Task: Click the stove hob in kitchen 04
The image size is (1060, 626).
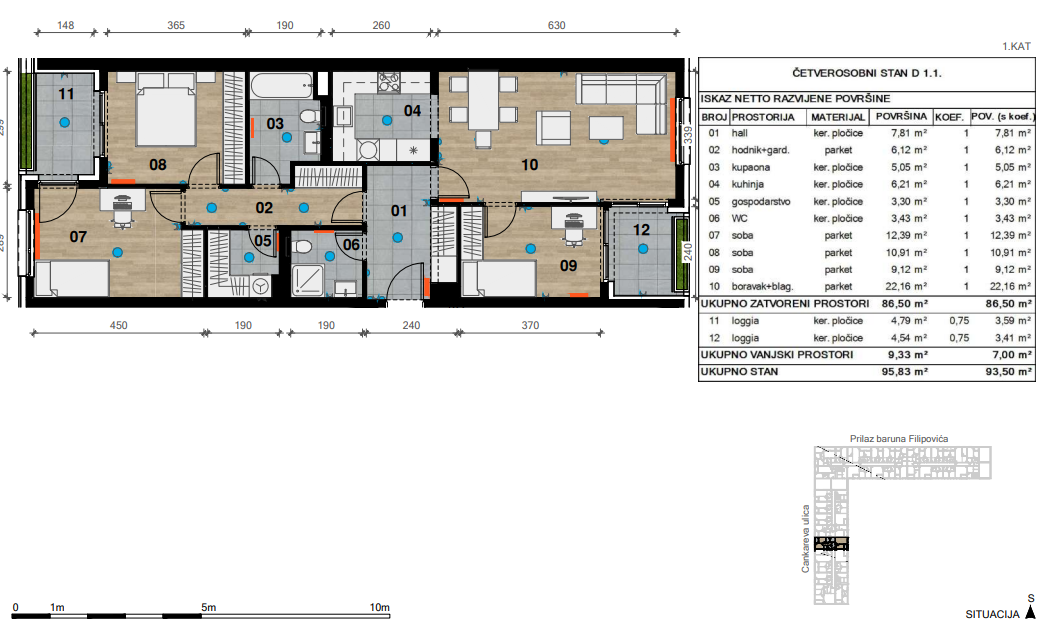Action: point(389,82)
